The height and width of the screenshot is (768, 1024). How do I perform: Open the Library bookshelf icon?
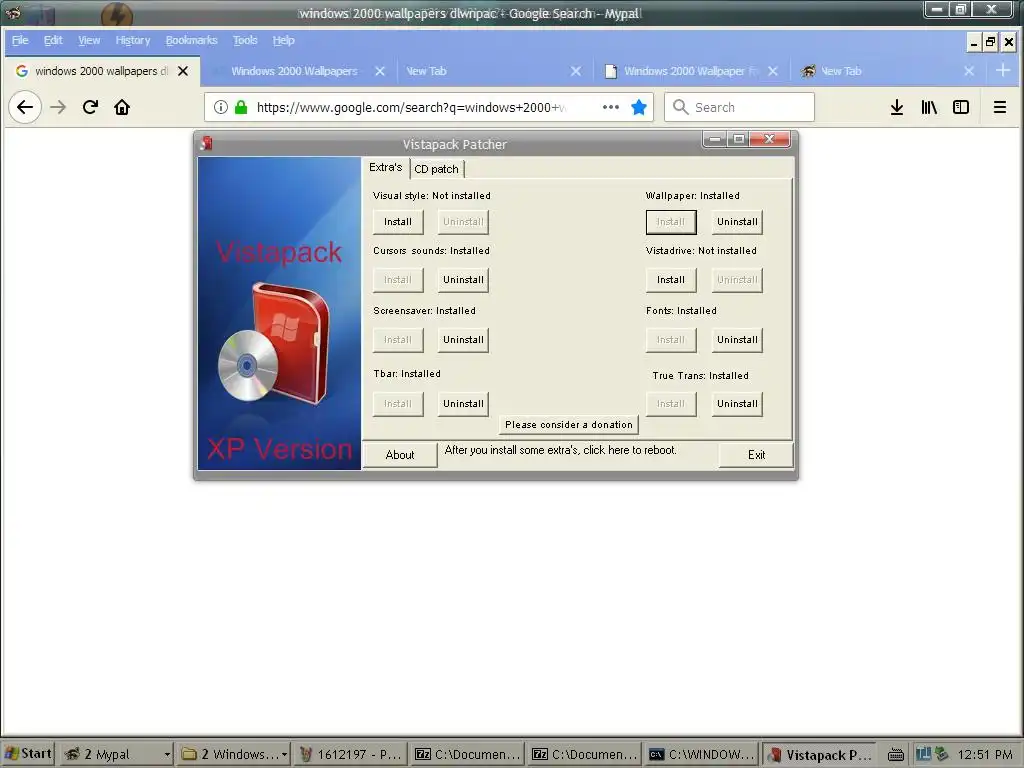tap(929, 107)
